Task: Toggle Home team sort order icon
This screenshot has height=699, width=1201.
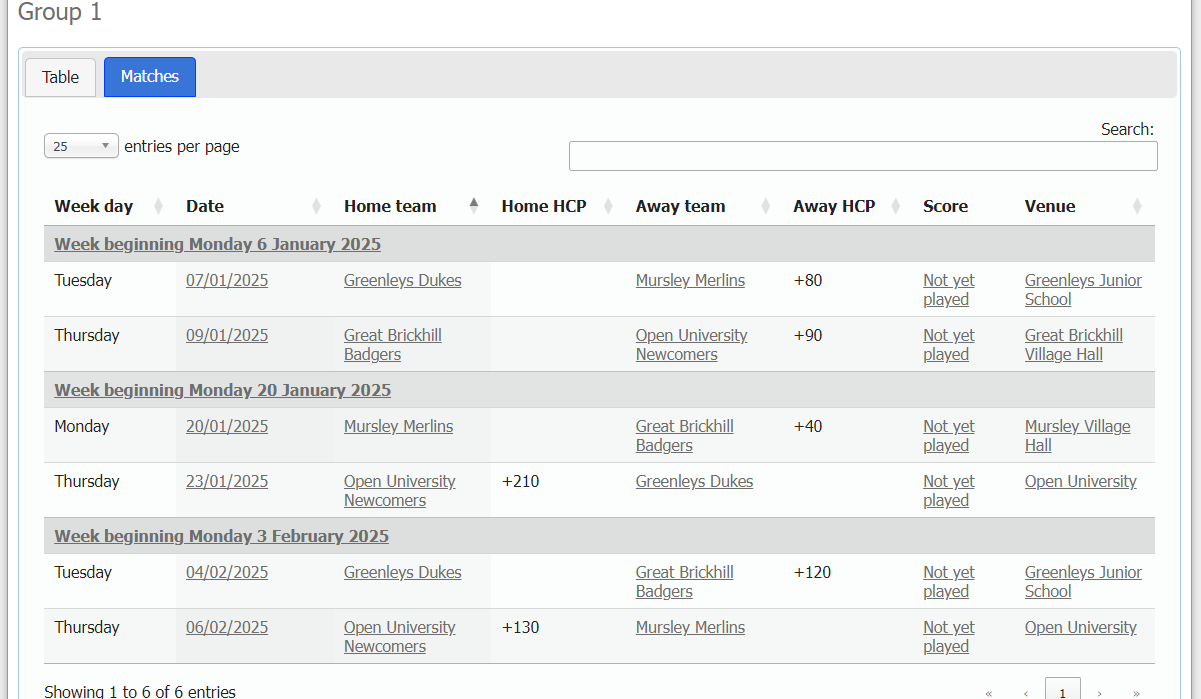Action: pos(474,206)
